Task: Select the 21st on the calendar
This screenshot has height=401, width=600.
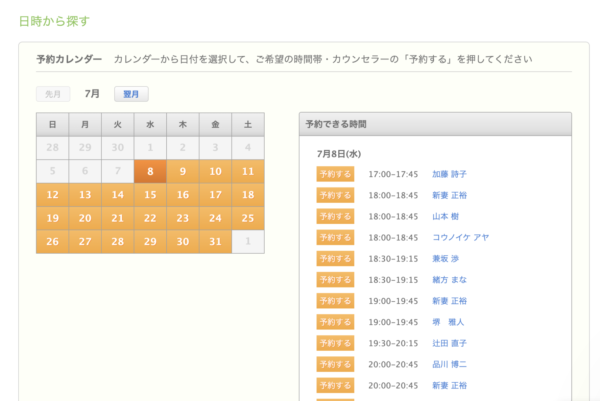Action: click(117, 218)
